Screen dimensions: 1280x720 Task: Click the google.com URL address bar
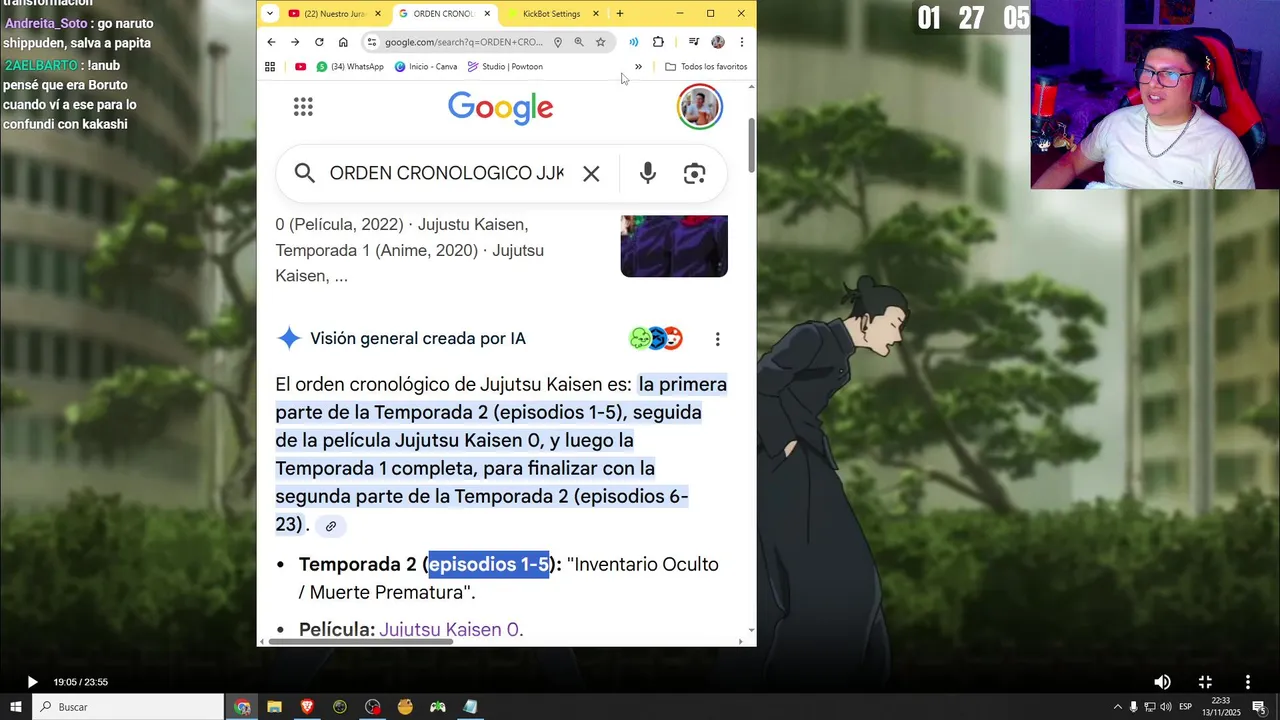coord(464,42)
